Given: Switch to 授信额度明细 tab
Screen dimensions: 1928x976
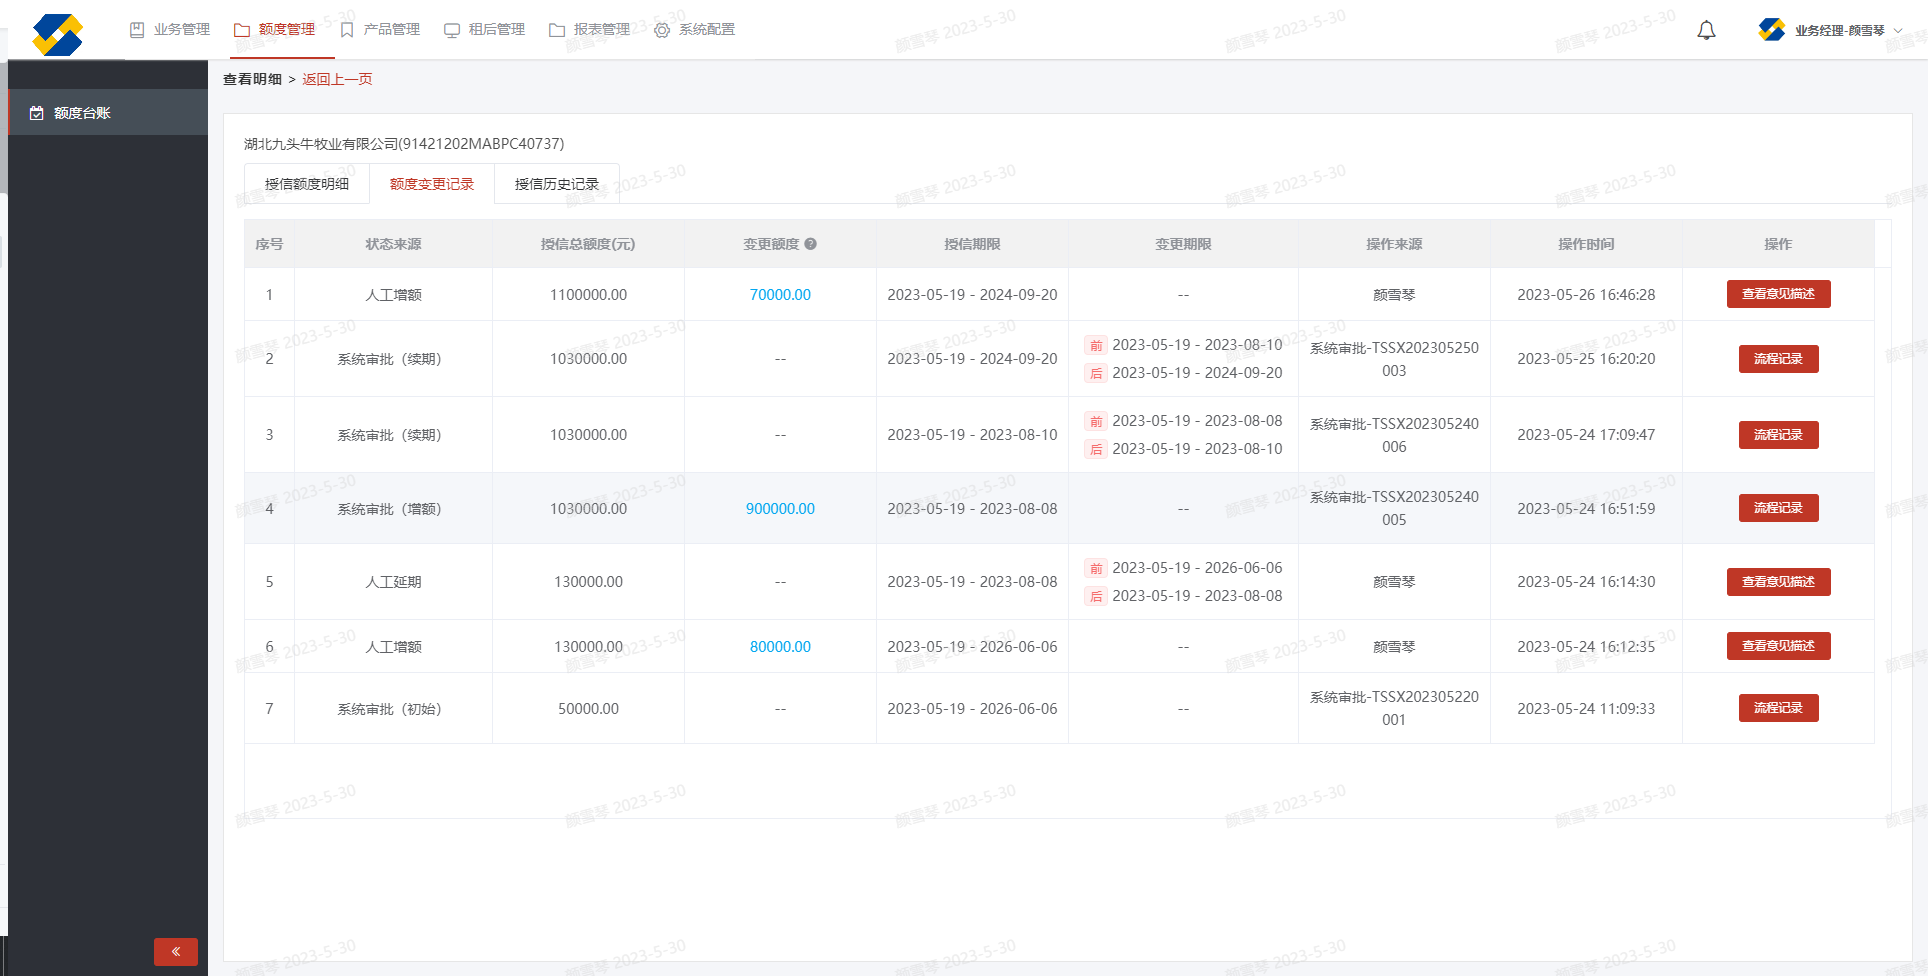Looking at the screenshot, I should tap(307, 184).
